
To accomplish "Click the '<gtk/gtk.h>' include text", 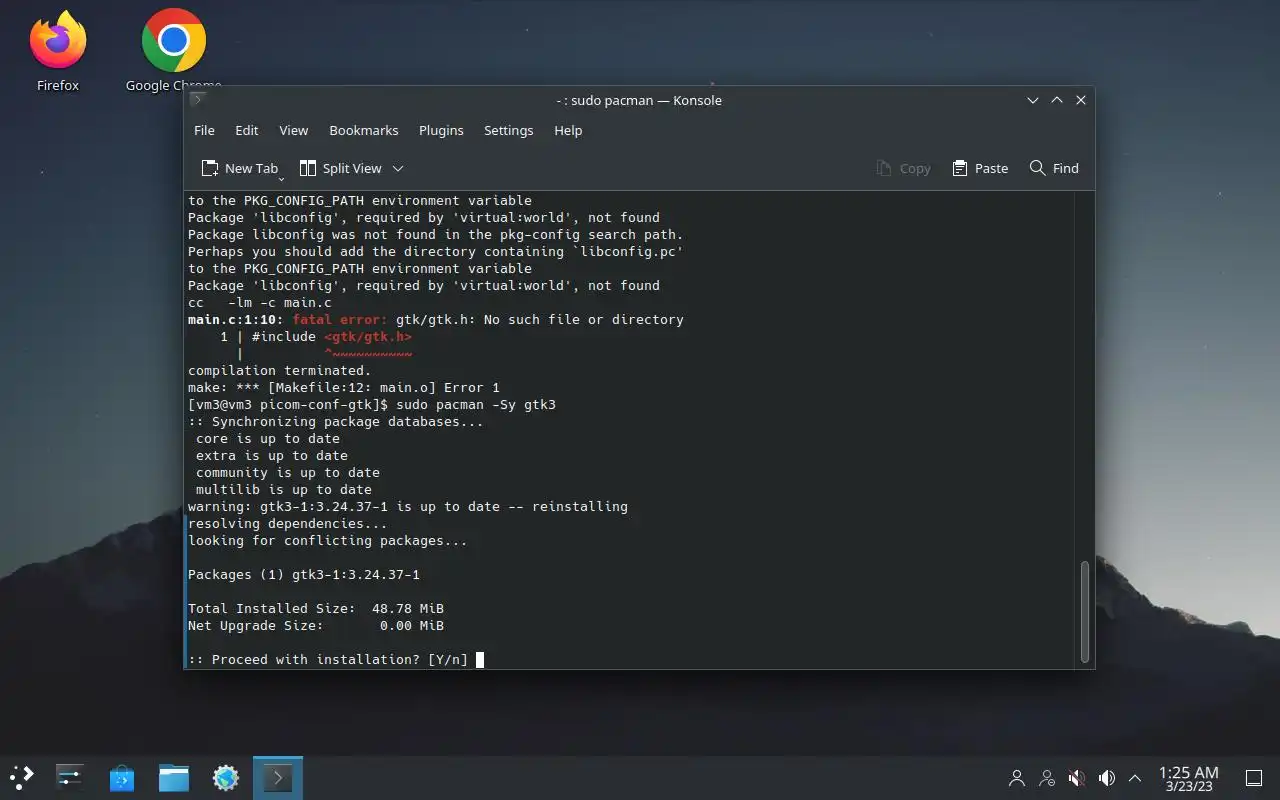I will (368, 336).
